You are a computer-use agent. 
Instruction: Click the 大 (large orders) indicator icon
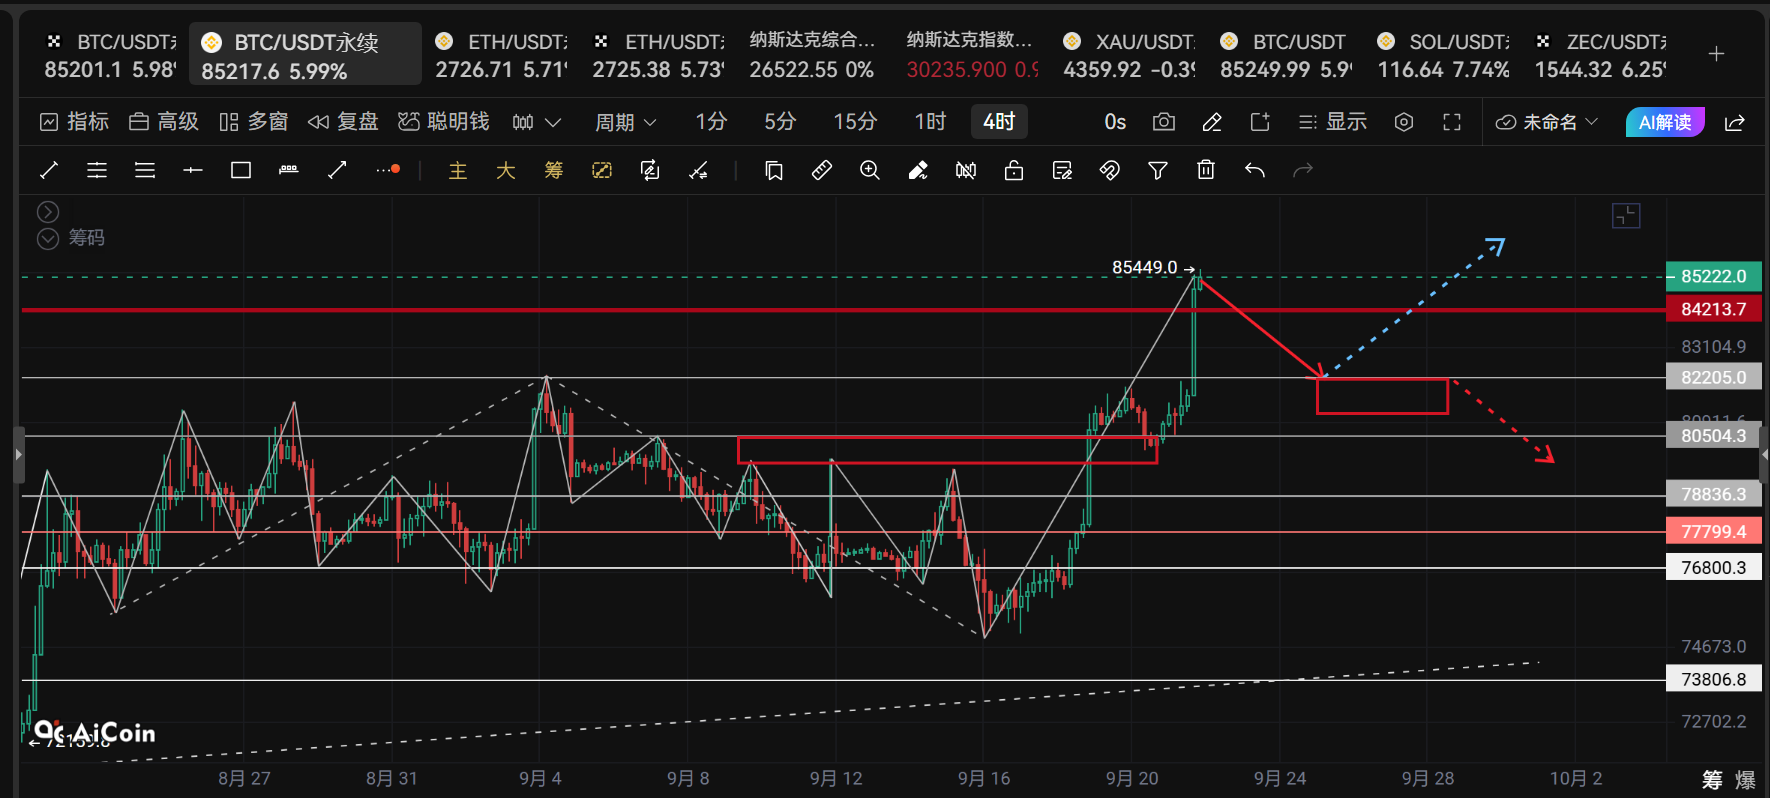pos(506,171)
